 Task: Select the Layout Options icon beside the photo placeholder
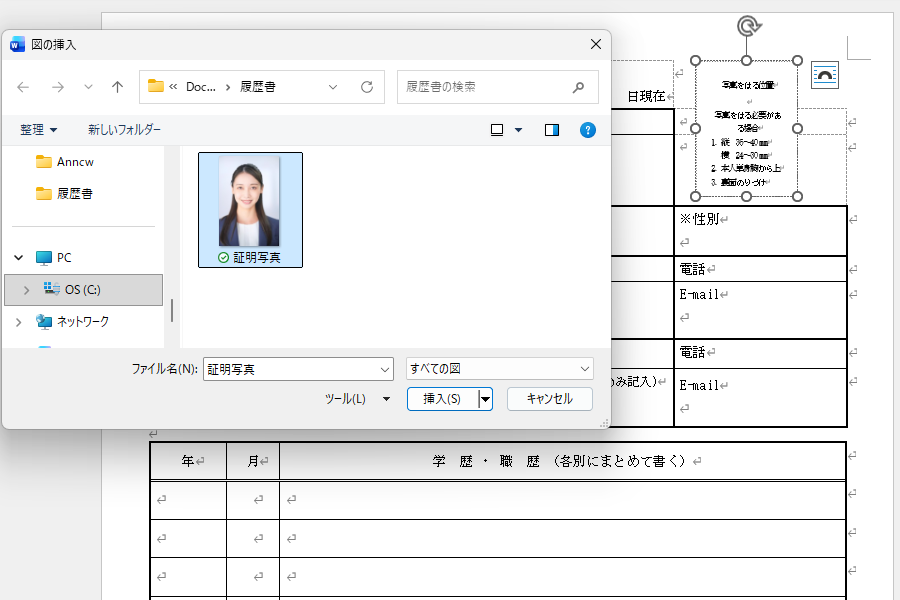coord(824,74)
